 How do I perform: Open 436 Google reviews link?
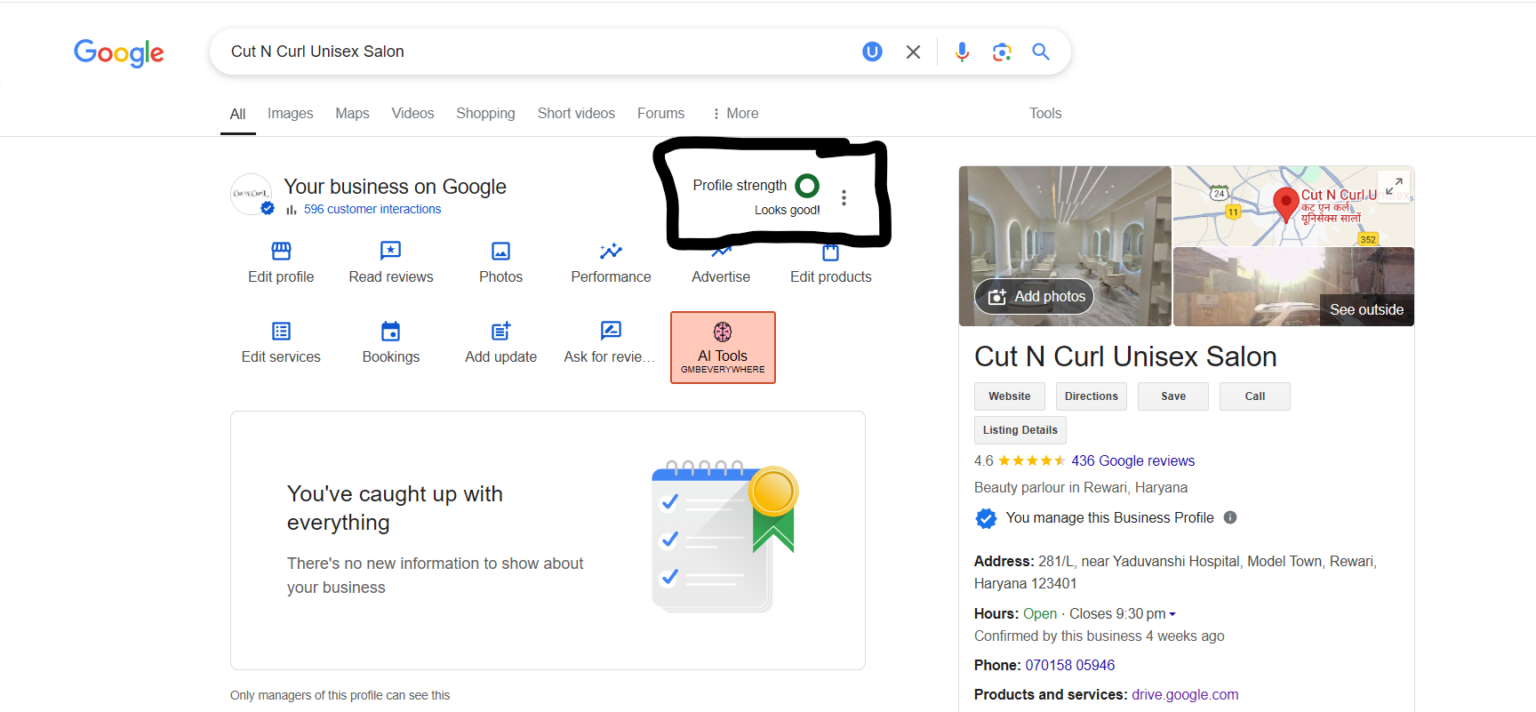coord(1133,461)
